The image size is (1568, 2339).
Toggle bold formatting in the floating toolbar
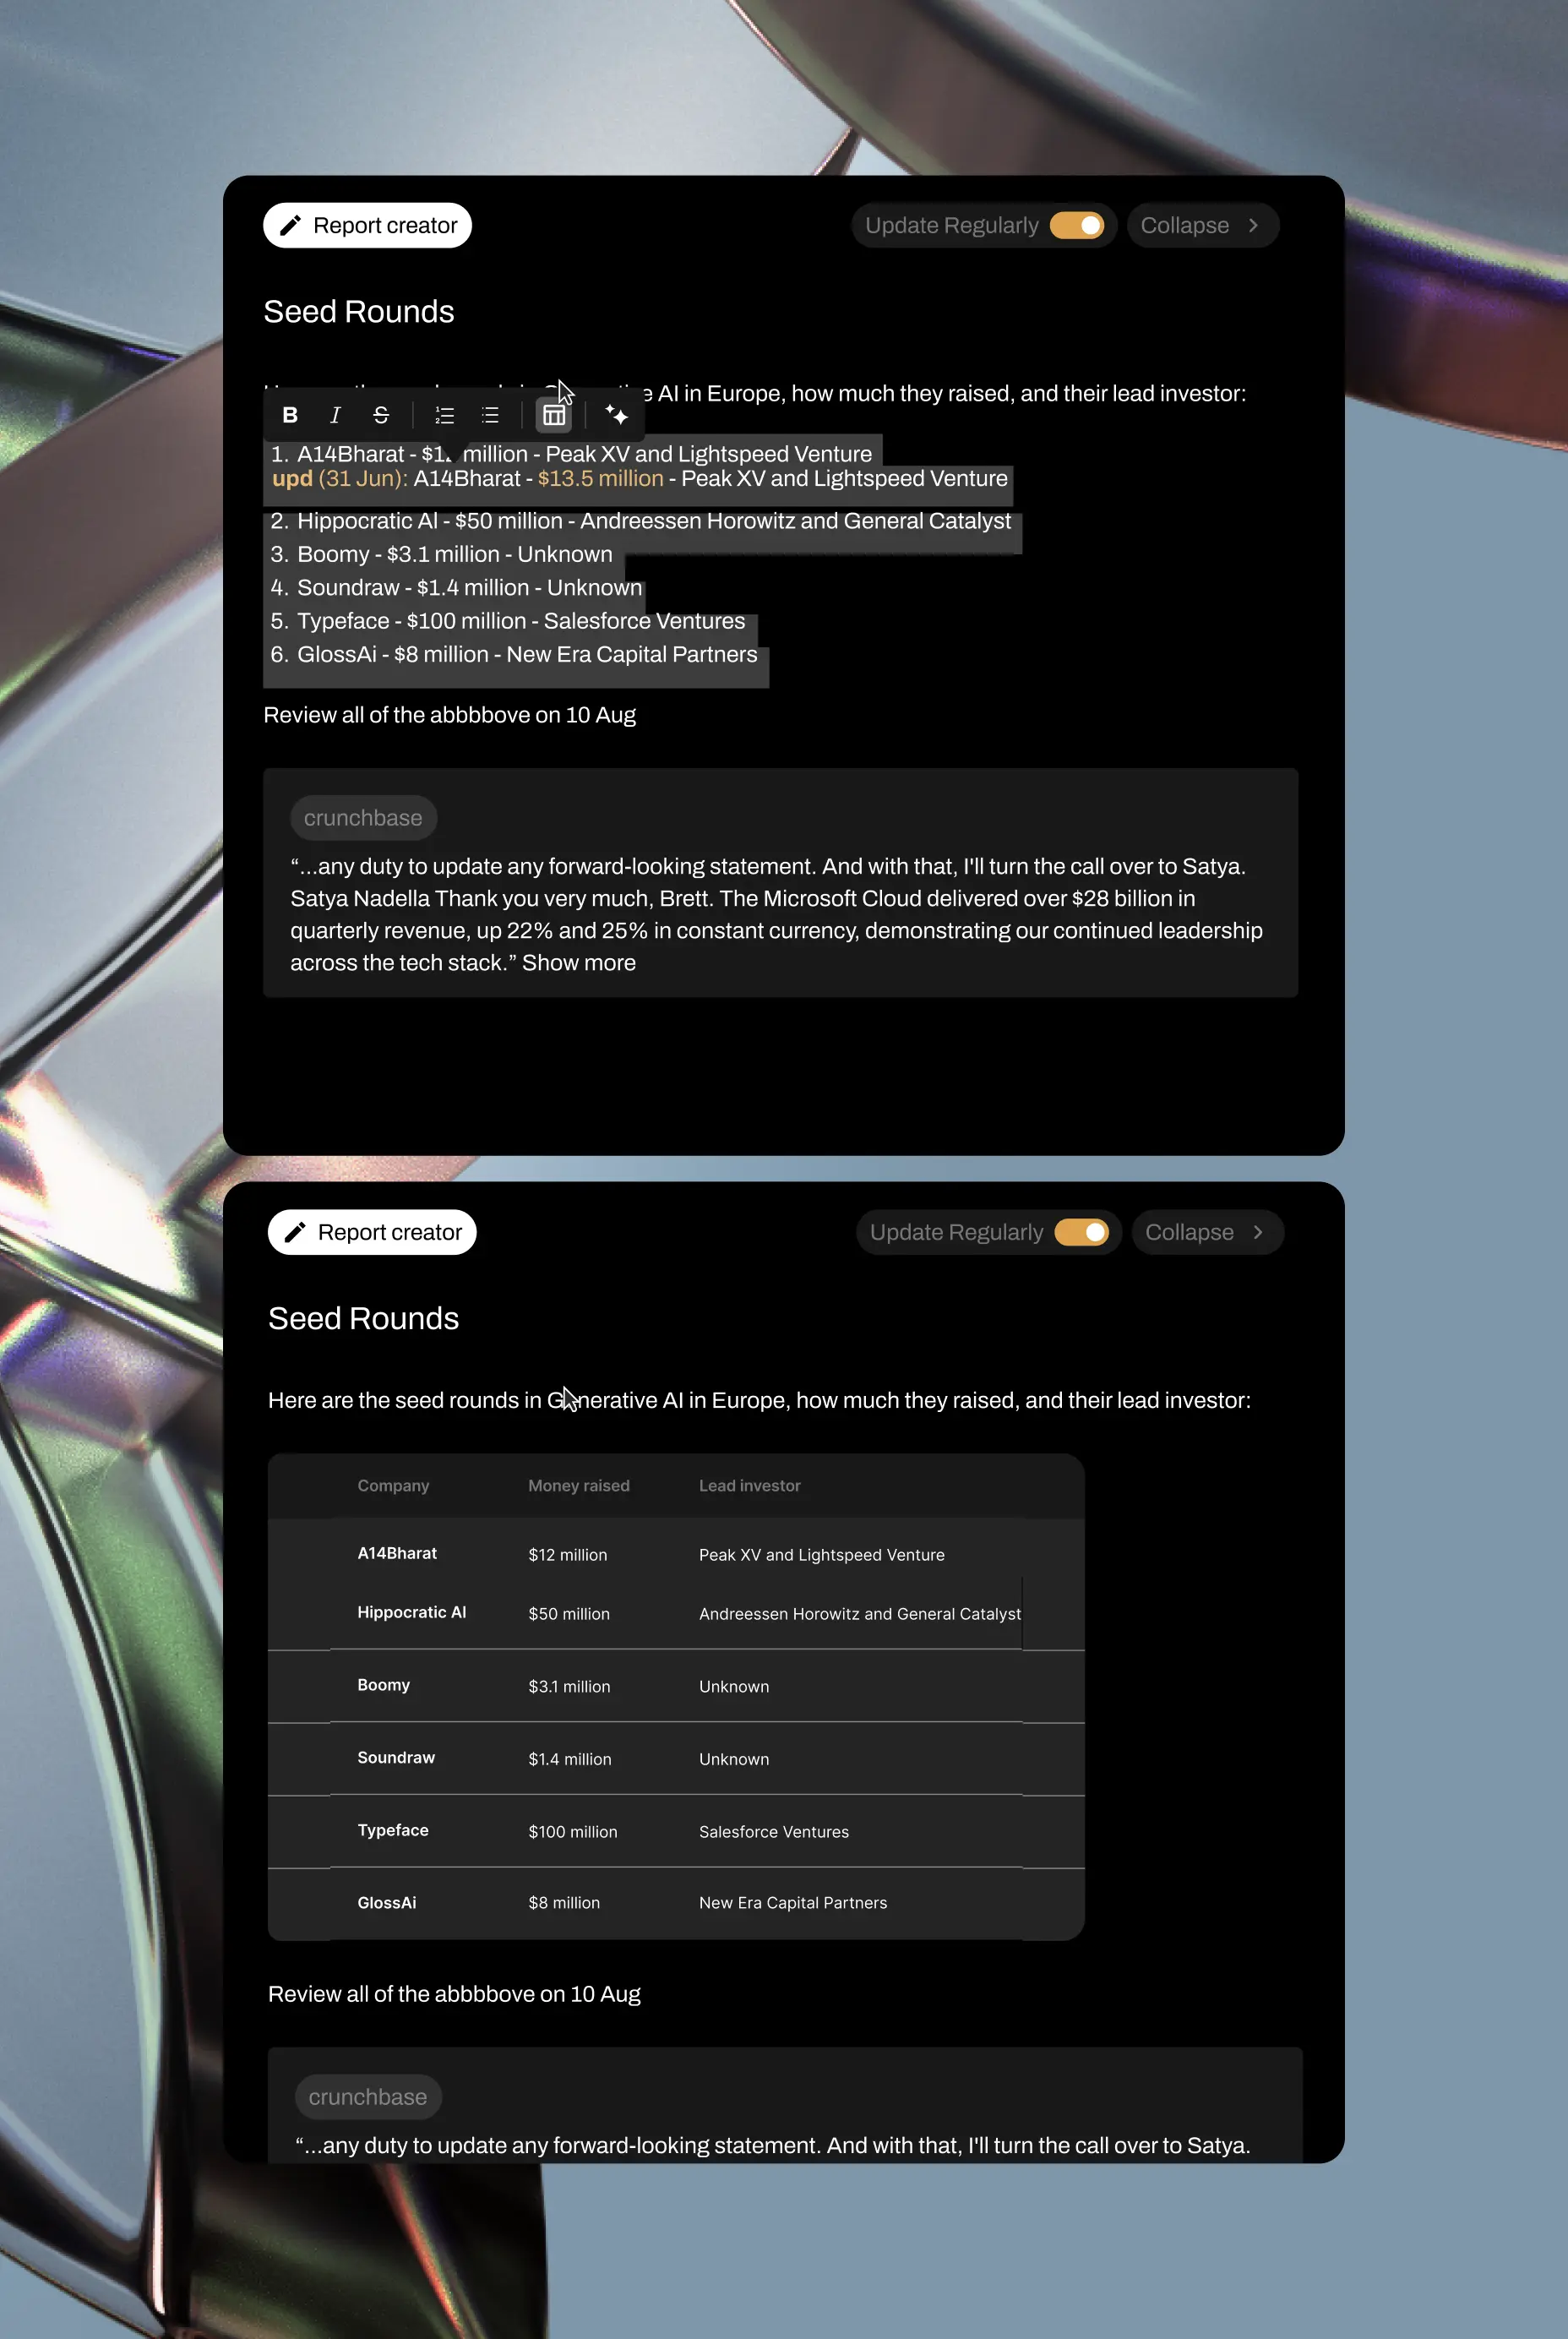click(x=290, y=415)
